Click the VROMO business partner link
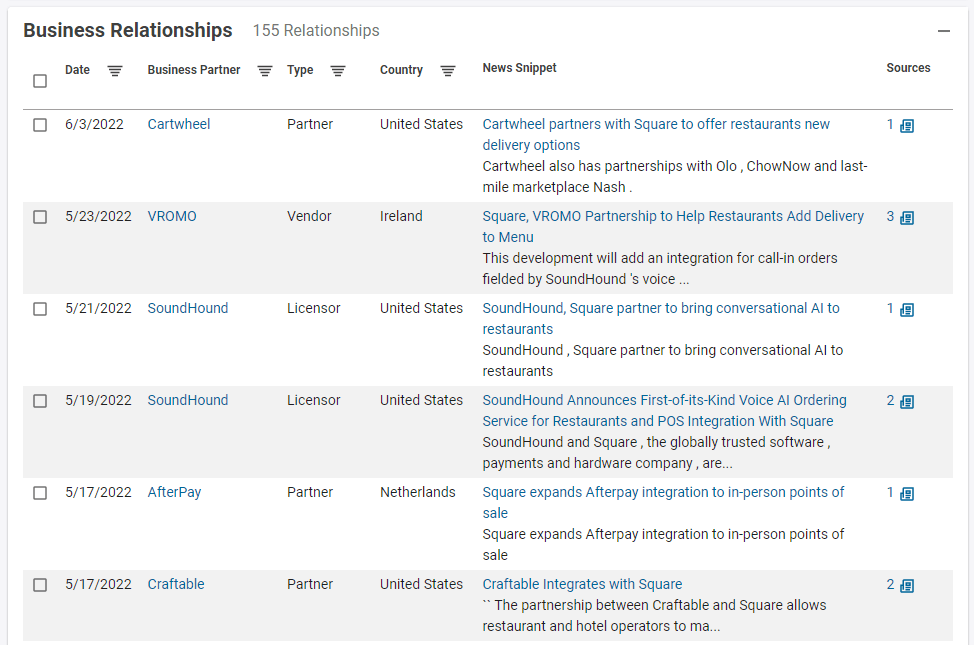Image resolution: width=974 pixels, height=645 pixels. click(172, 217)
